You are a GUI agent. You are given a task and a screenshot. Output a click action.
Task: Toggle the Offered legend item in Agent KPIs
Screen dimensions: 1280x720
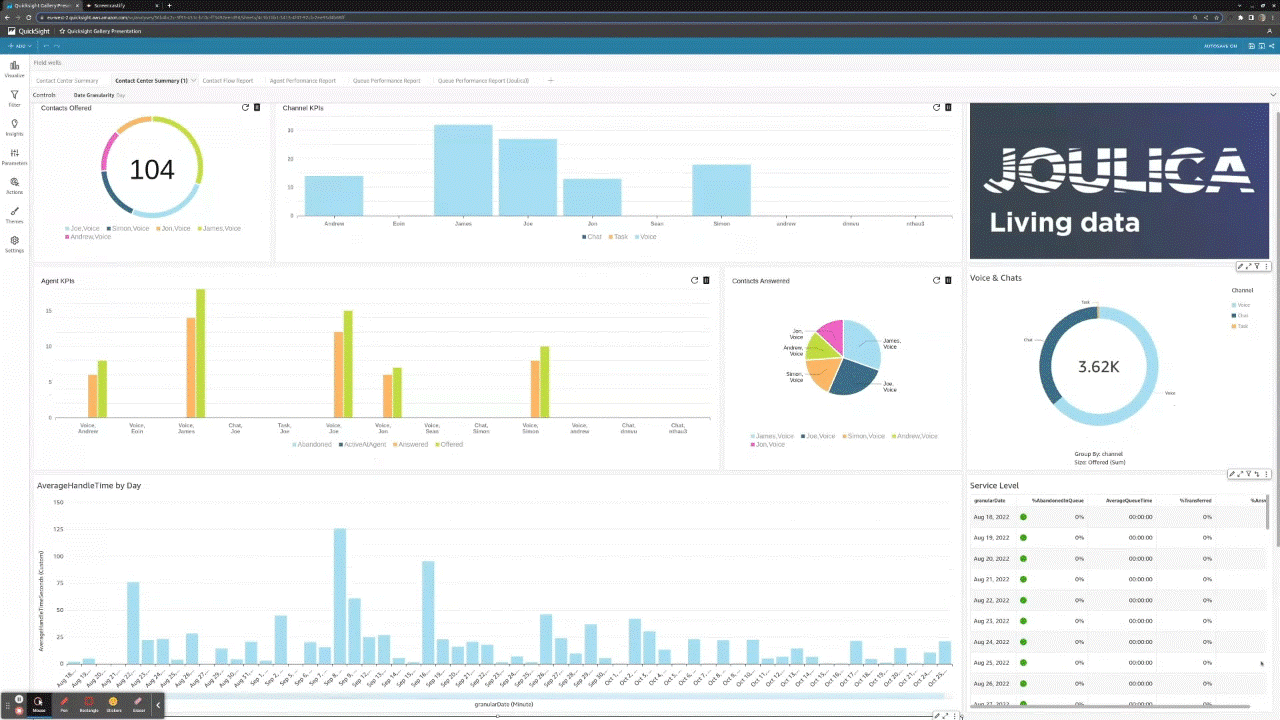tap(449, 444)
